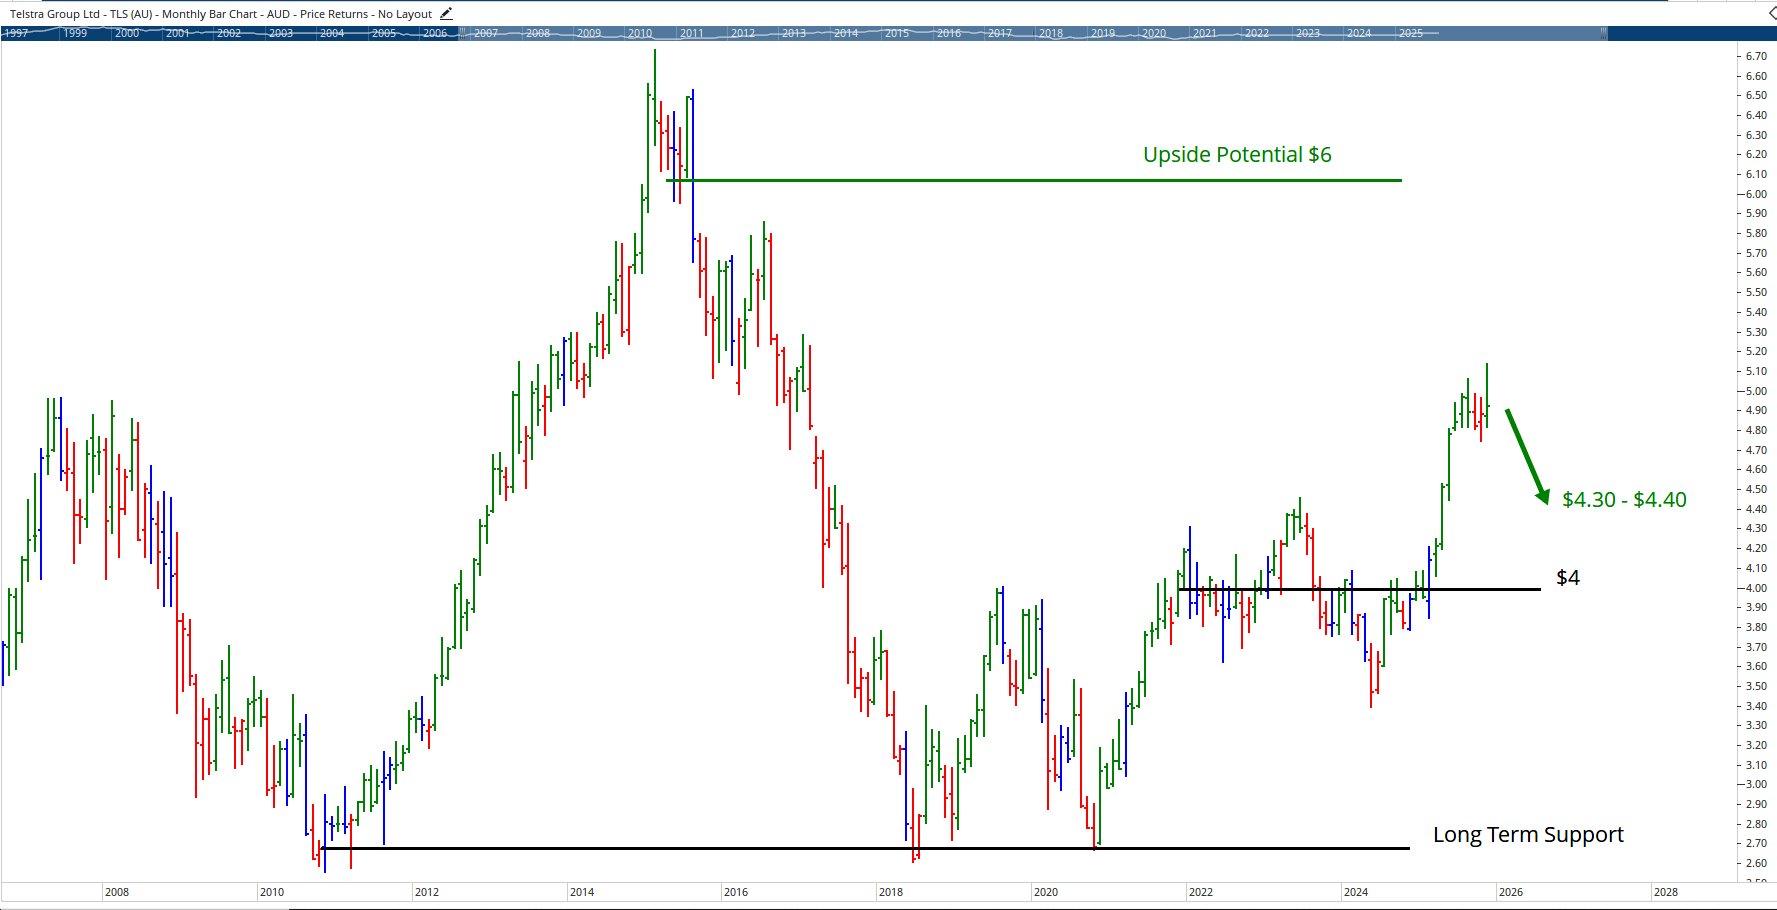Click the year 2010 on the navigator strip
The image size is (1777, 910).
pyautogui.click(x=640, y=32)
